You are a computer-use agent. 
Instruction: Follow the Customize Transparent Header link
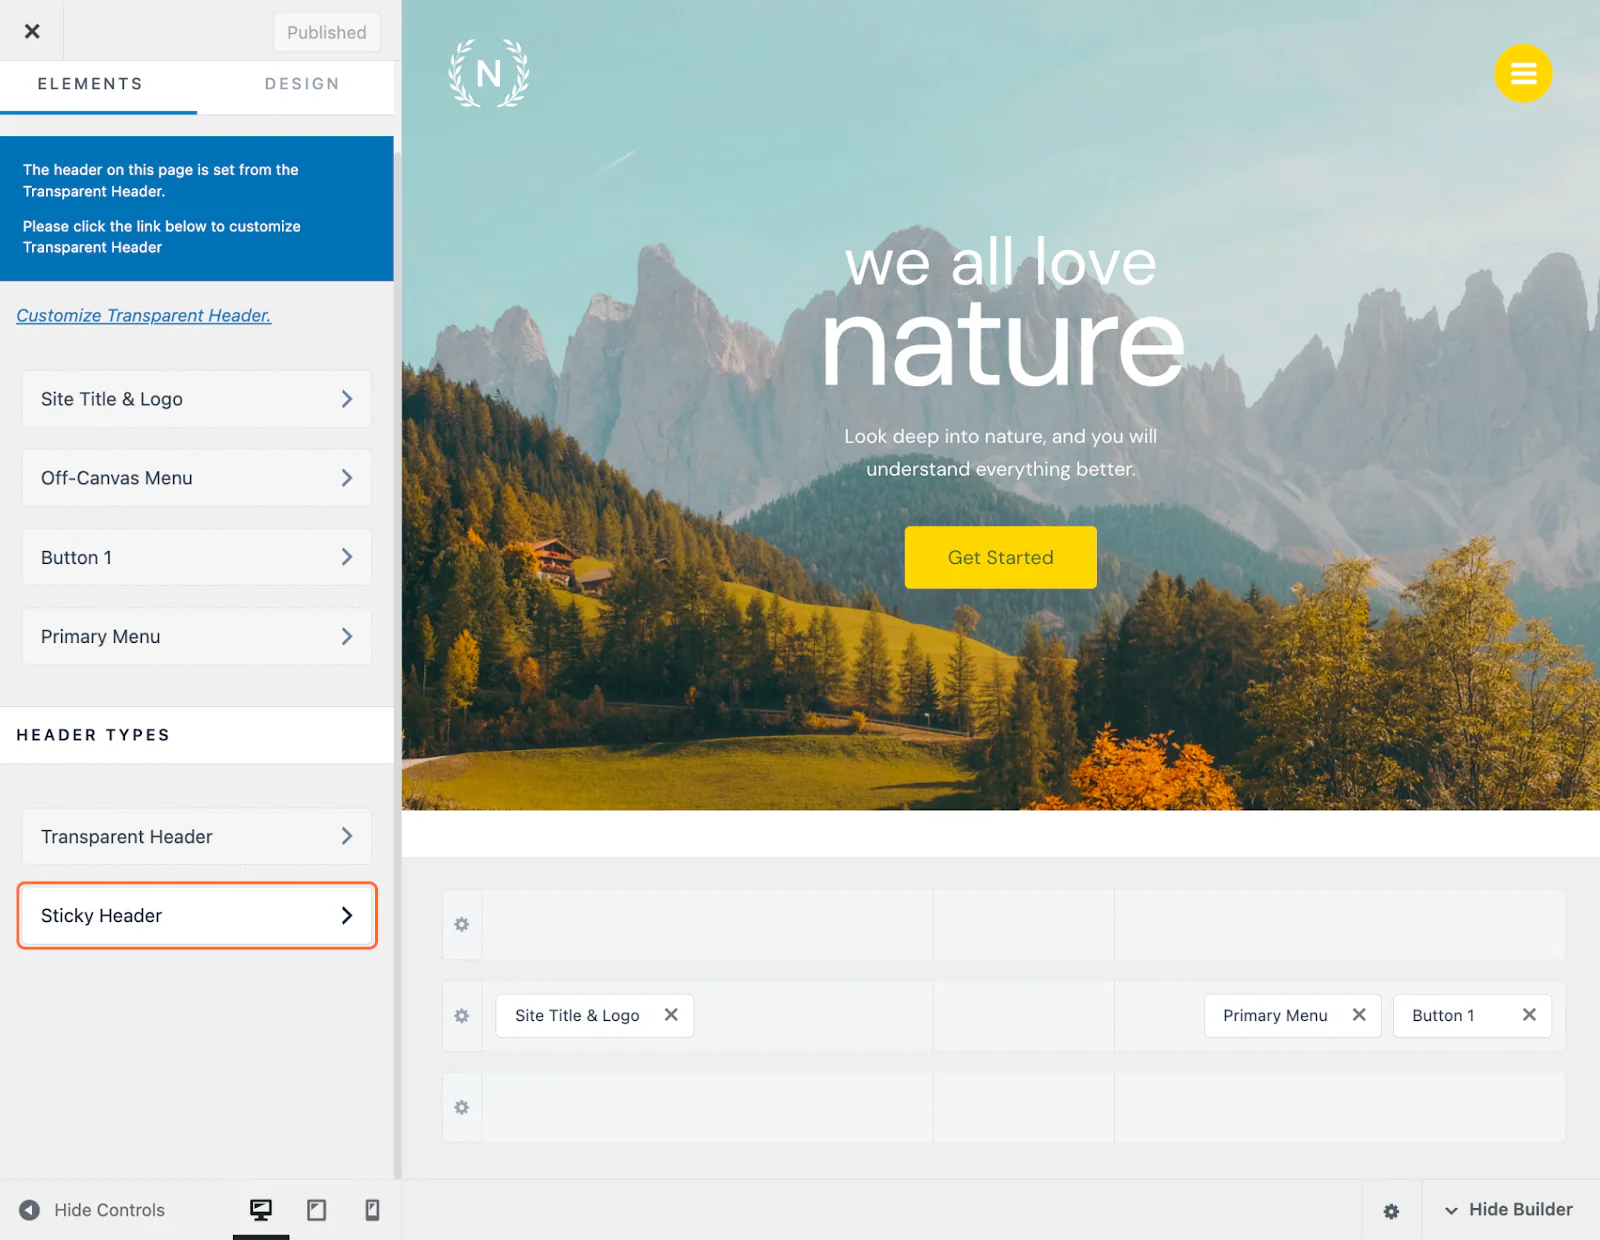click(144, 316)
